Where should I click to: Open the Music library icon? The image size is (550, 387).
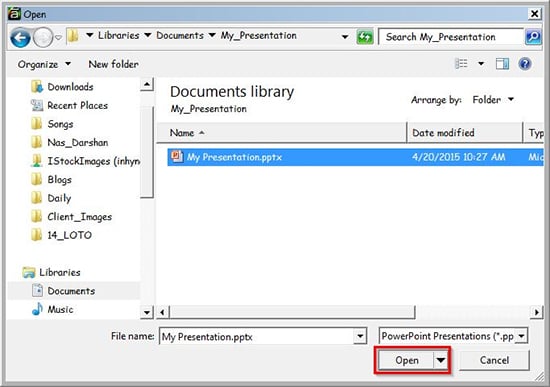coord(37,309)
